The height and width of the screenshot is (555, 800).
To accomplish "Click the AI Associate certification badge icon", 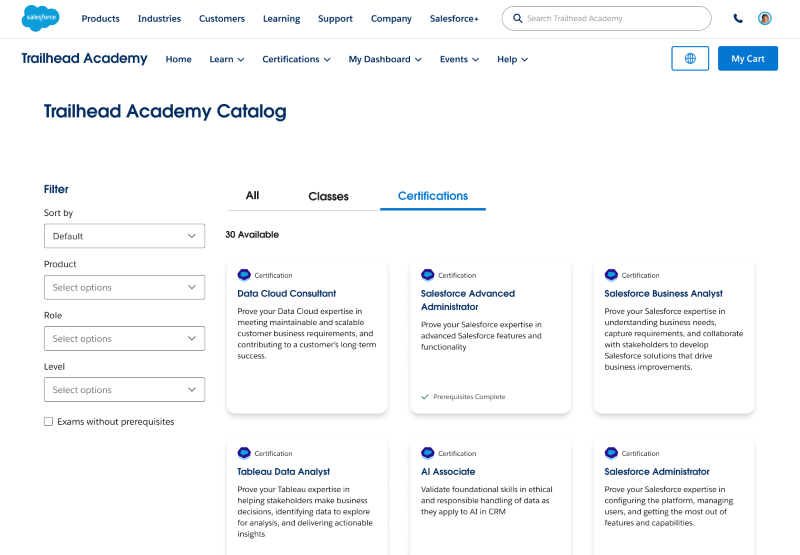I will tap(428, 453).
